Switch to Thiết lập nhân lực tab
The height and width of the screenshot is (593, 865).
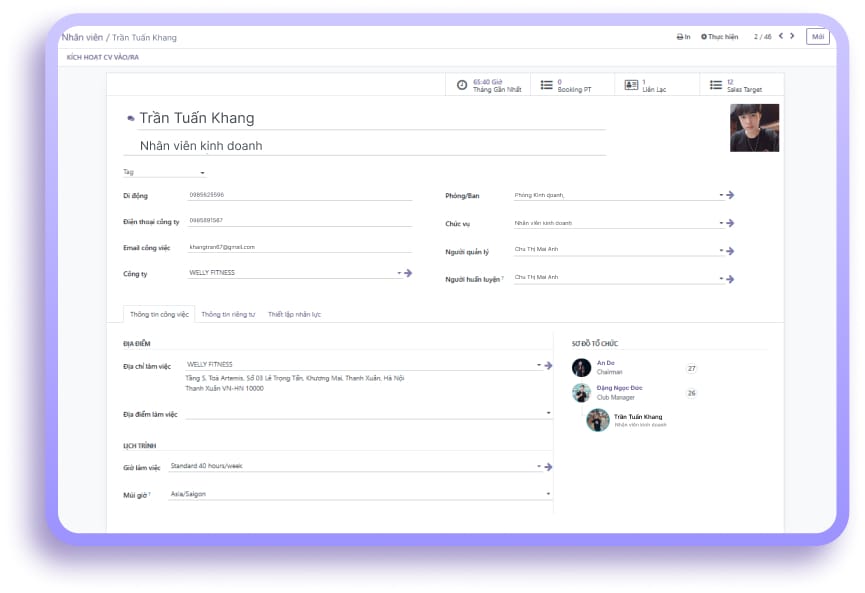pyautogui.click(x=294, y=314)
